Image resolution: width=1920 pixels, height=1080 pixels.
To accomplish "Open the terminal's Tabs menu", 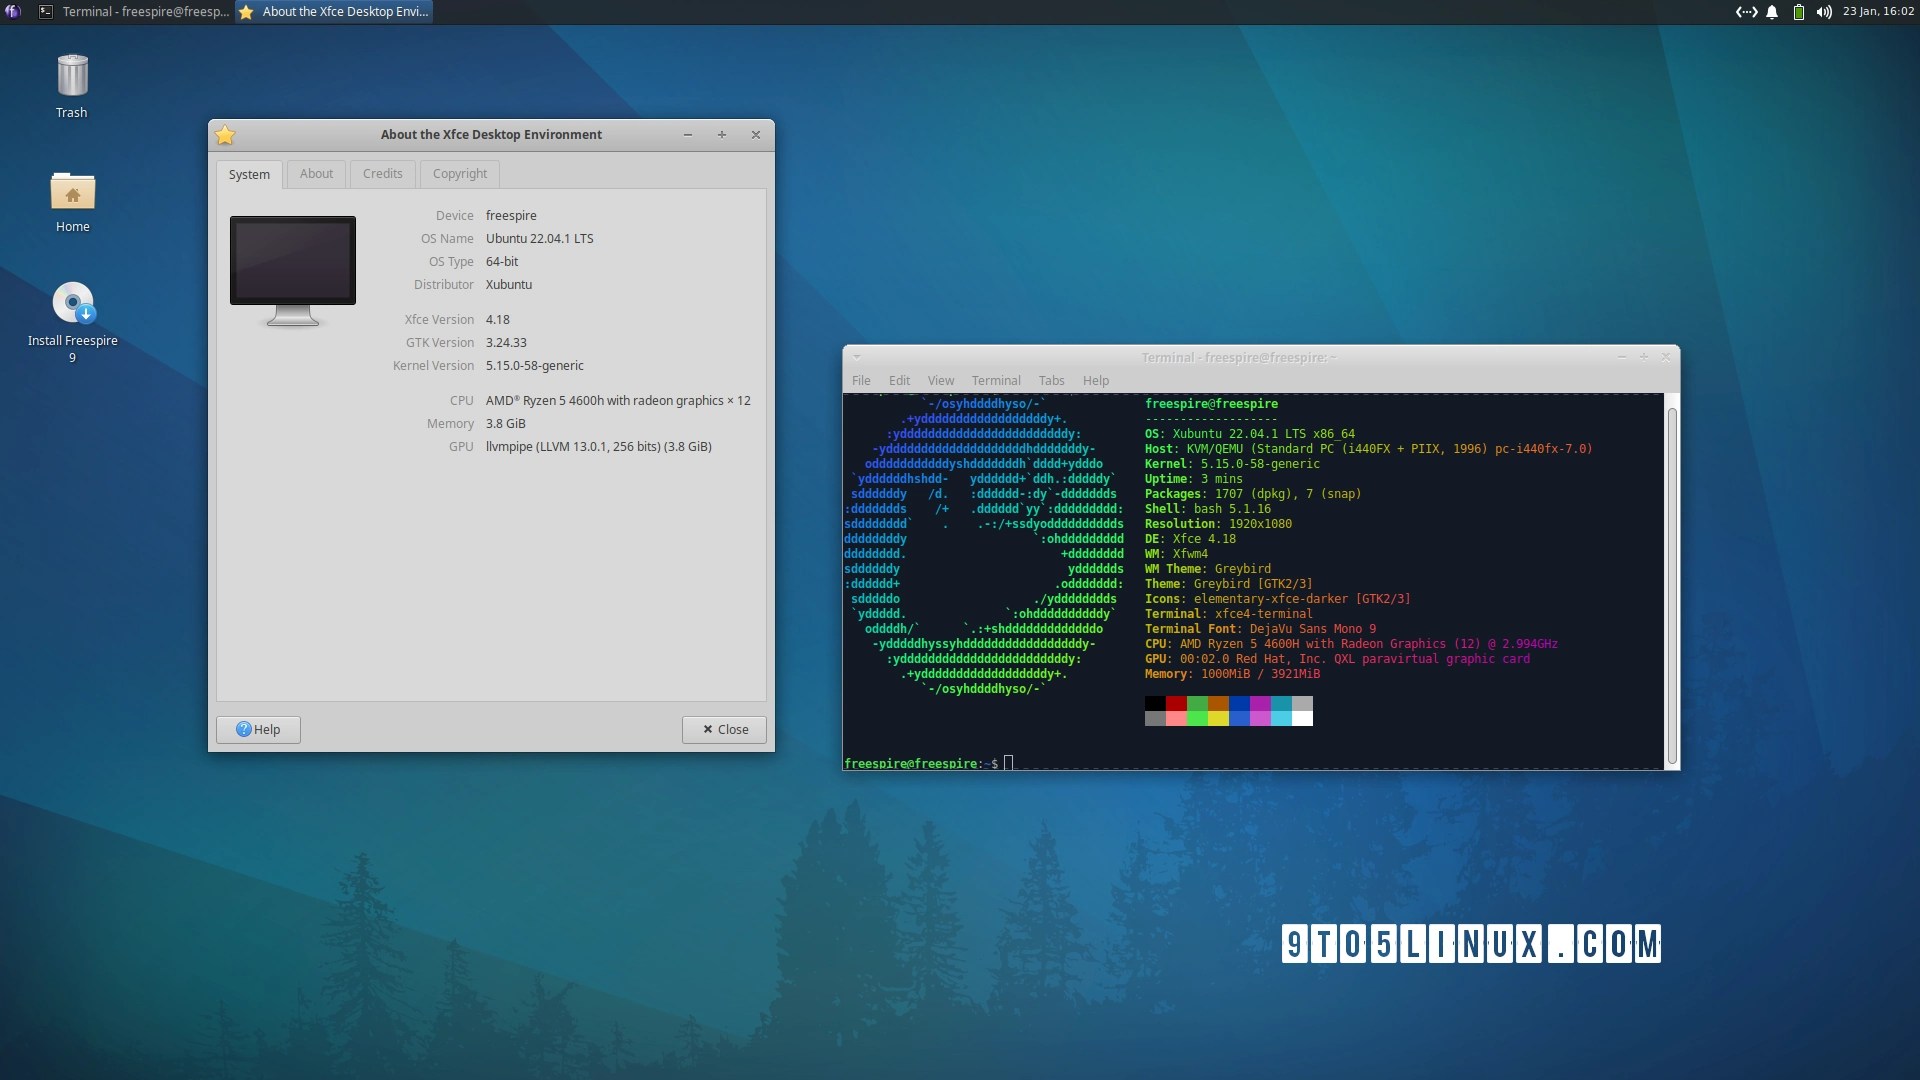I will click(x=1051, y=381).
